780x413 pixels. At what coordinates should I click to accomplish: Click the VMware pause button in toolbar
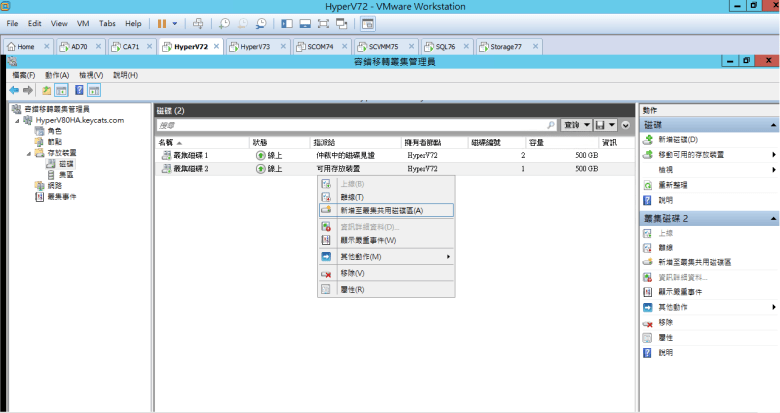(x=163, y=22)
